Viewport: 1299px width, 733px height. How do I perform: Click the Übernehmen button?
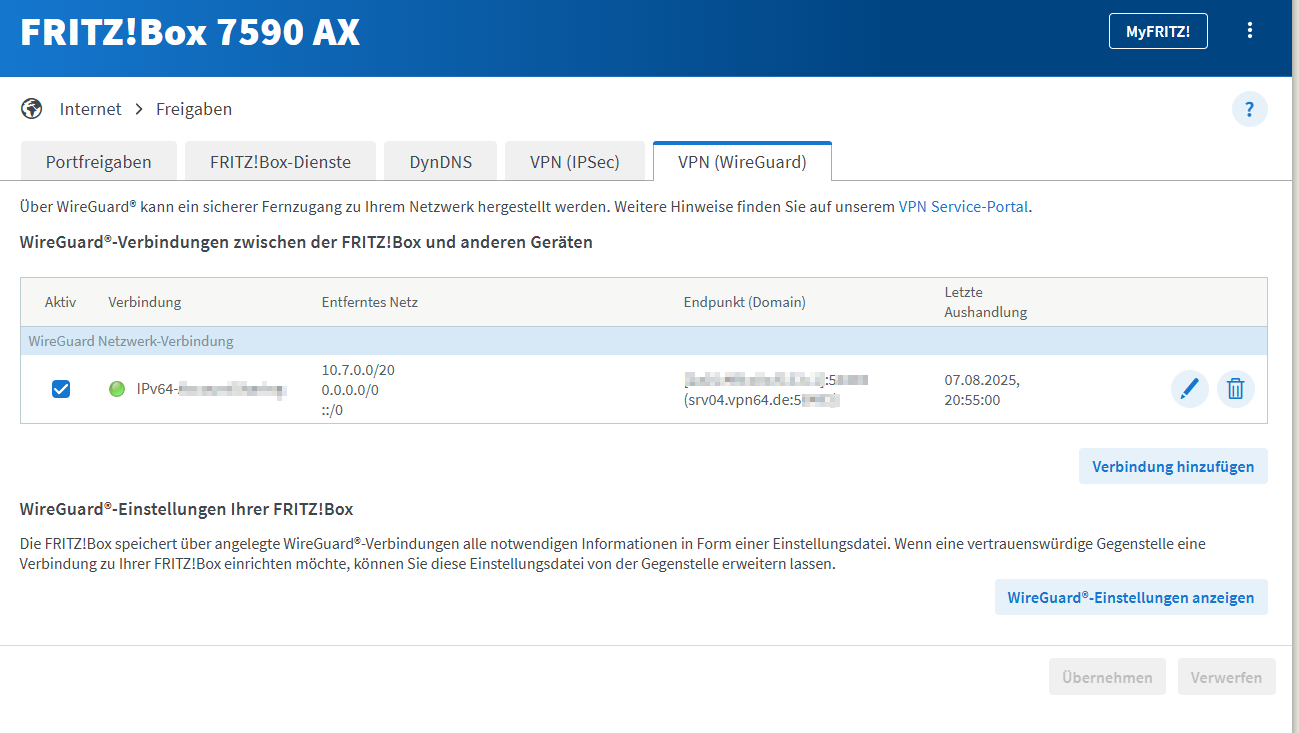tap(1107, 677)
